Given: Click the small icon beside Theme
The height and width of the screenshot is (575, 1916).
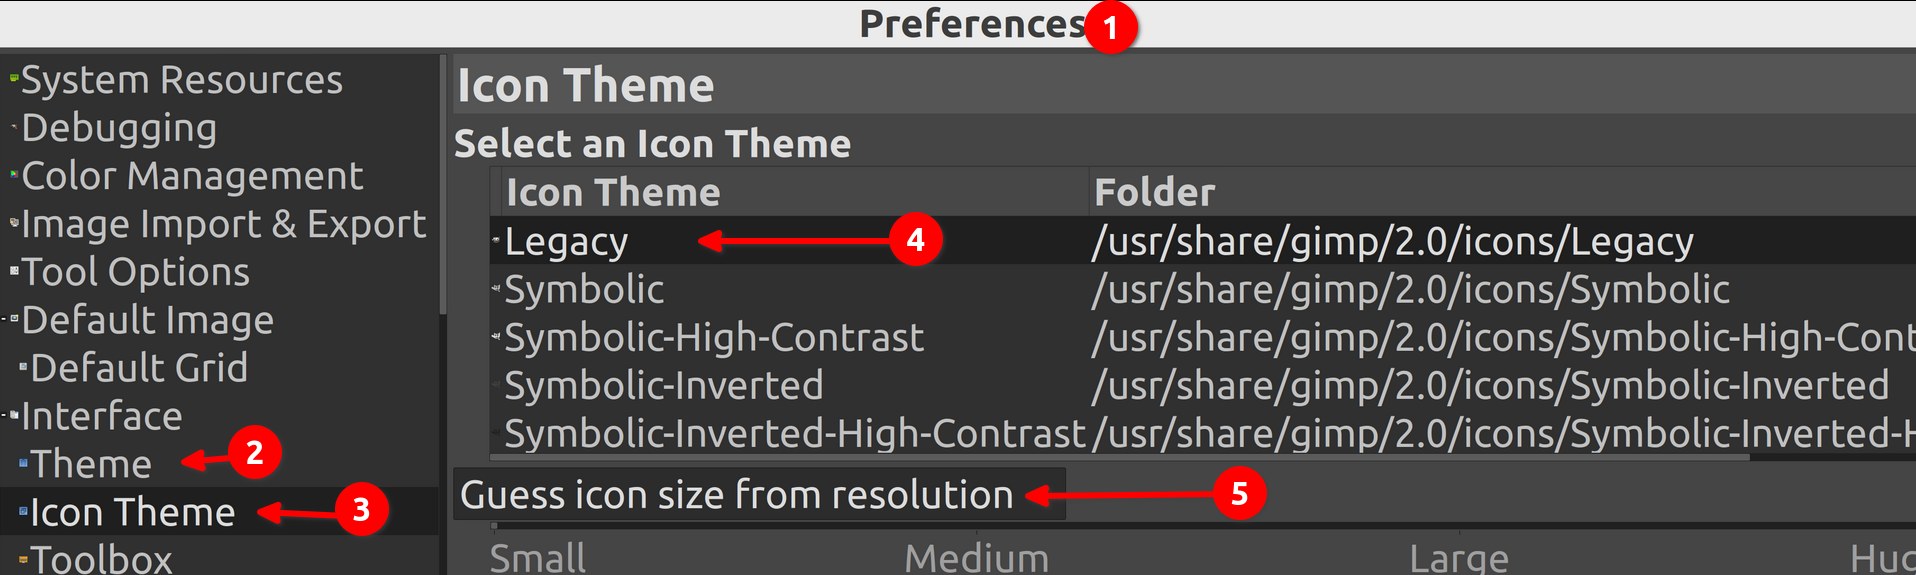Looking at the screenshot, I should tap(24, 464).
